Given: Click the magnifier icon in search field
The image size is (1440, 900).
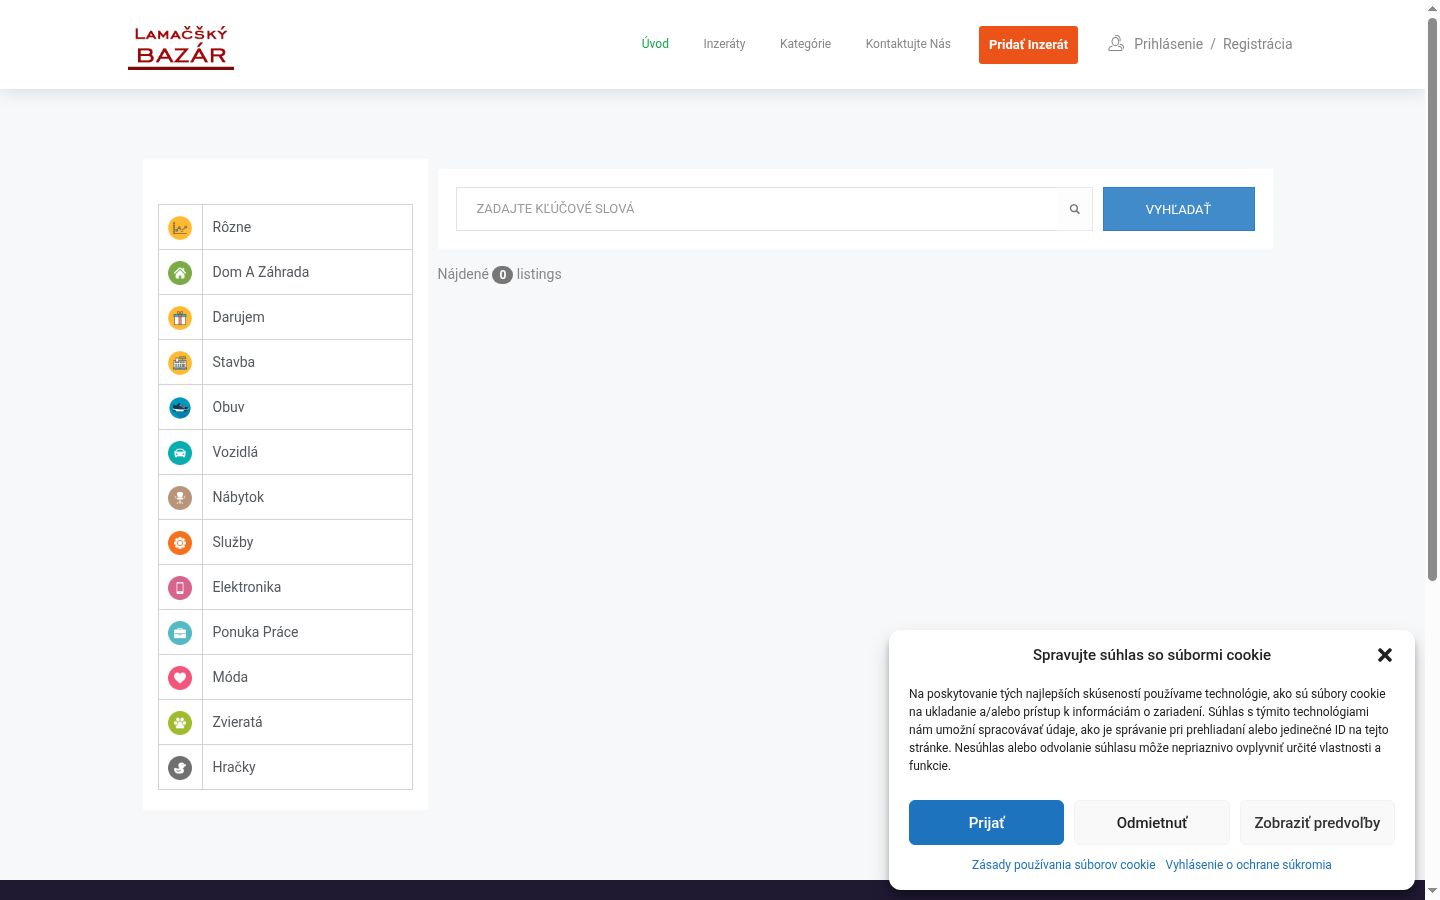Looking at the screenshot, I should tap(1075, 209).
